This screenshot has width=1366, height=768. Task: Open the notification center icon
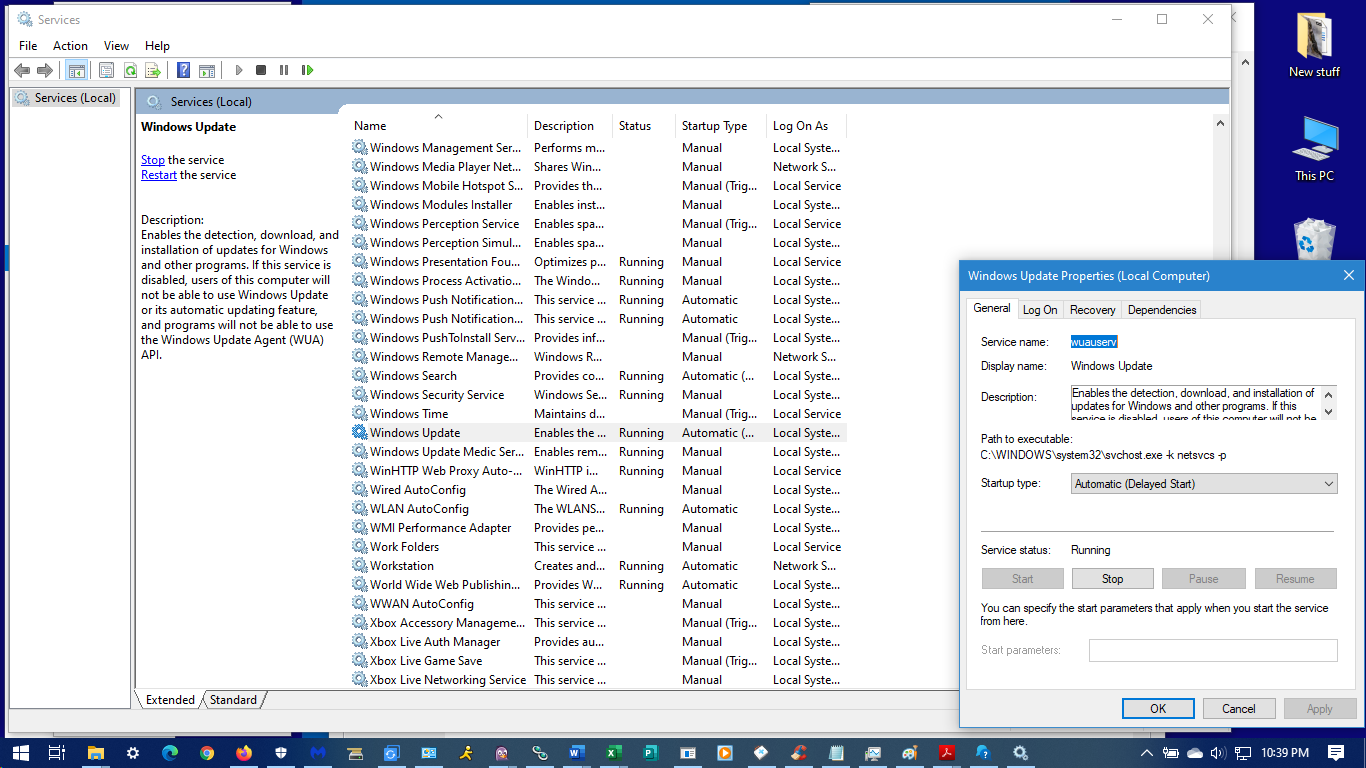pos(1335,752)
